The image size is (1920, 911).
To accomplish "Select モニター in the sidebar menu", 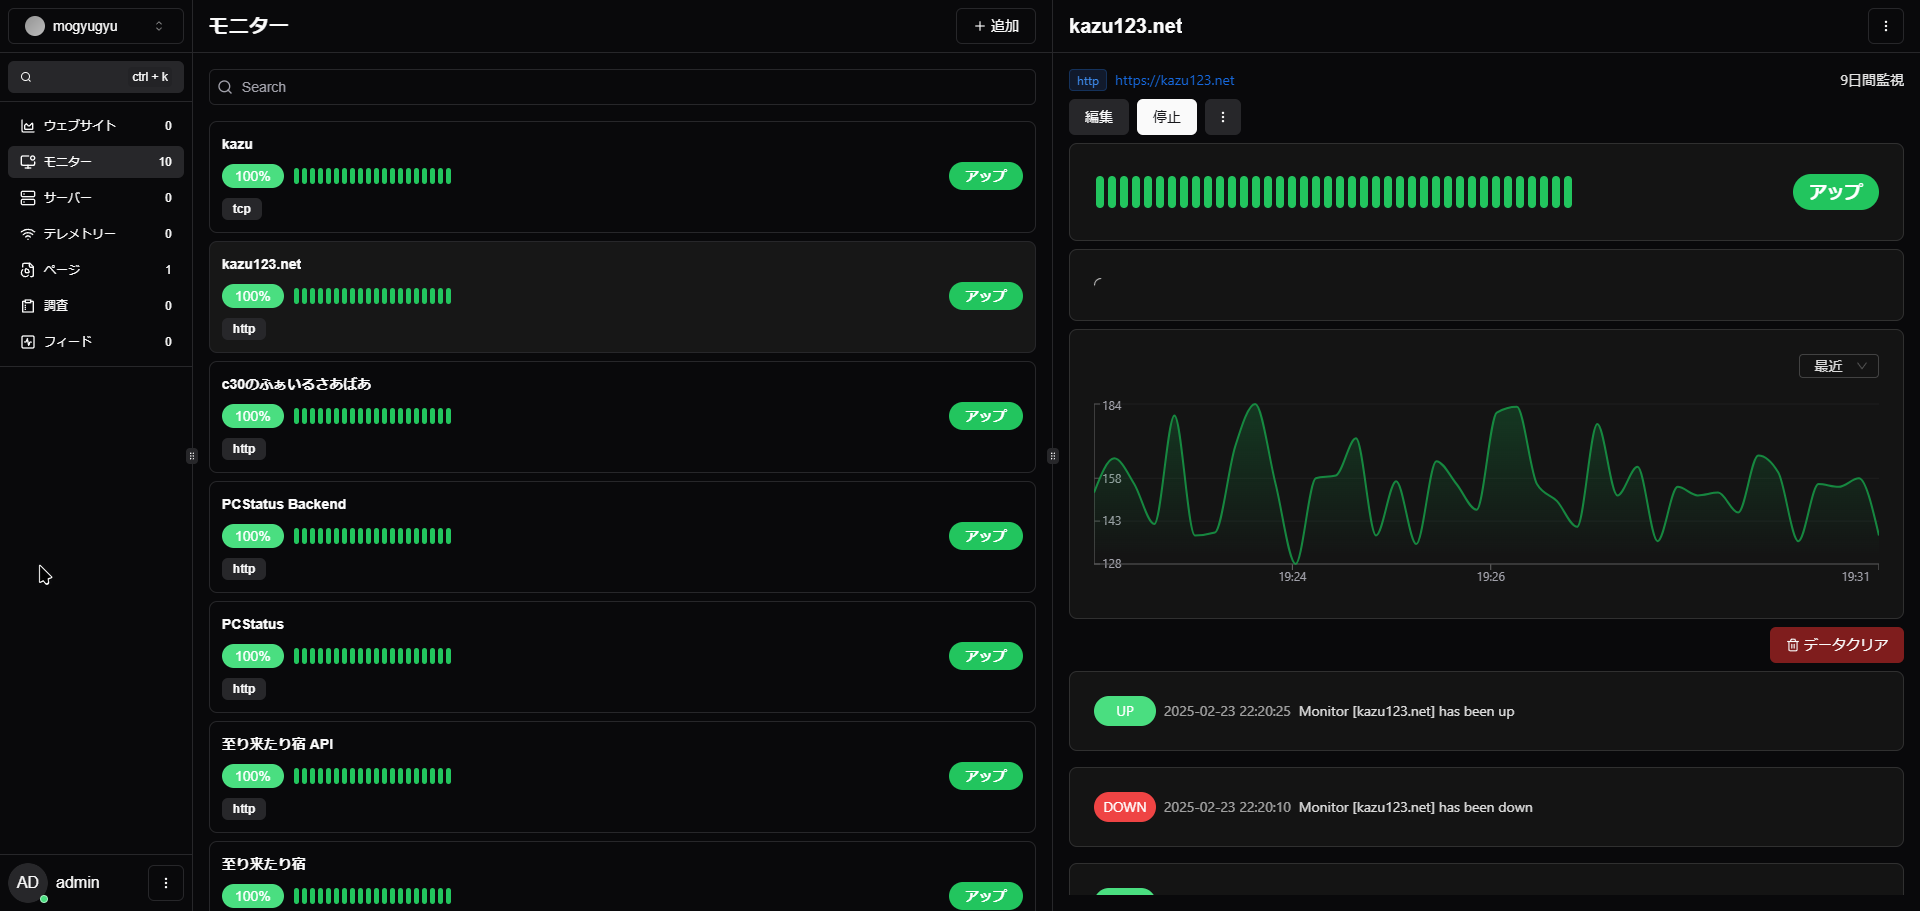I will [x=96, y=162].
